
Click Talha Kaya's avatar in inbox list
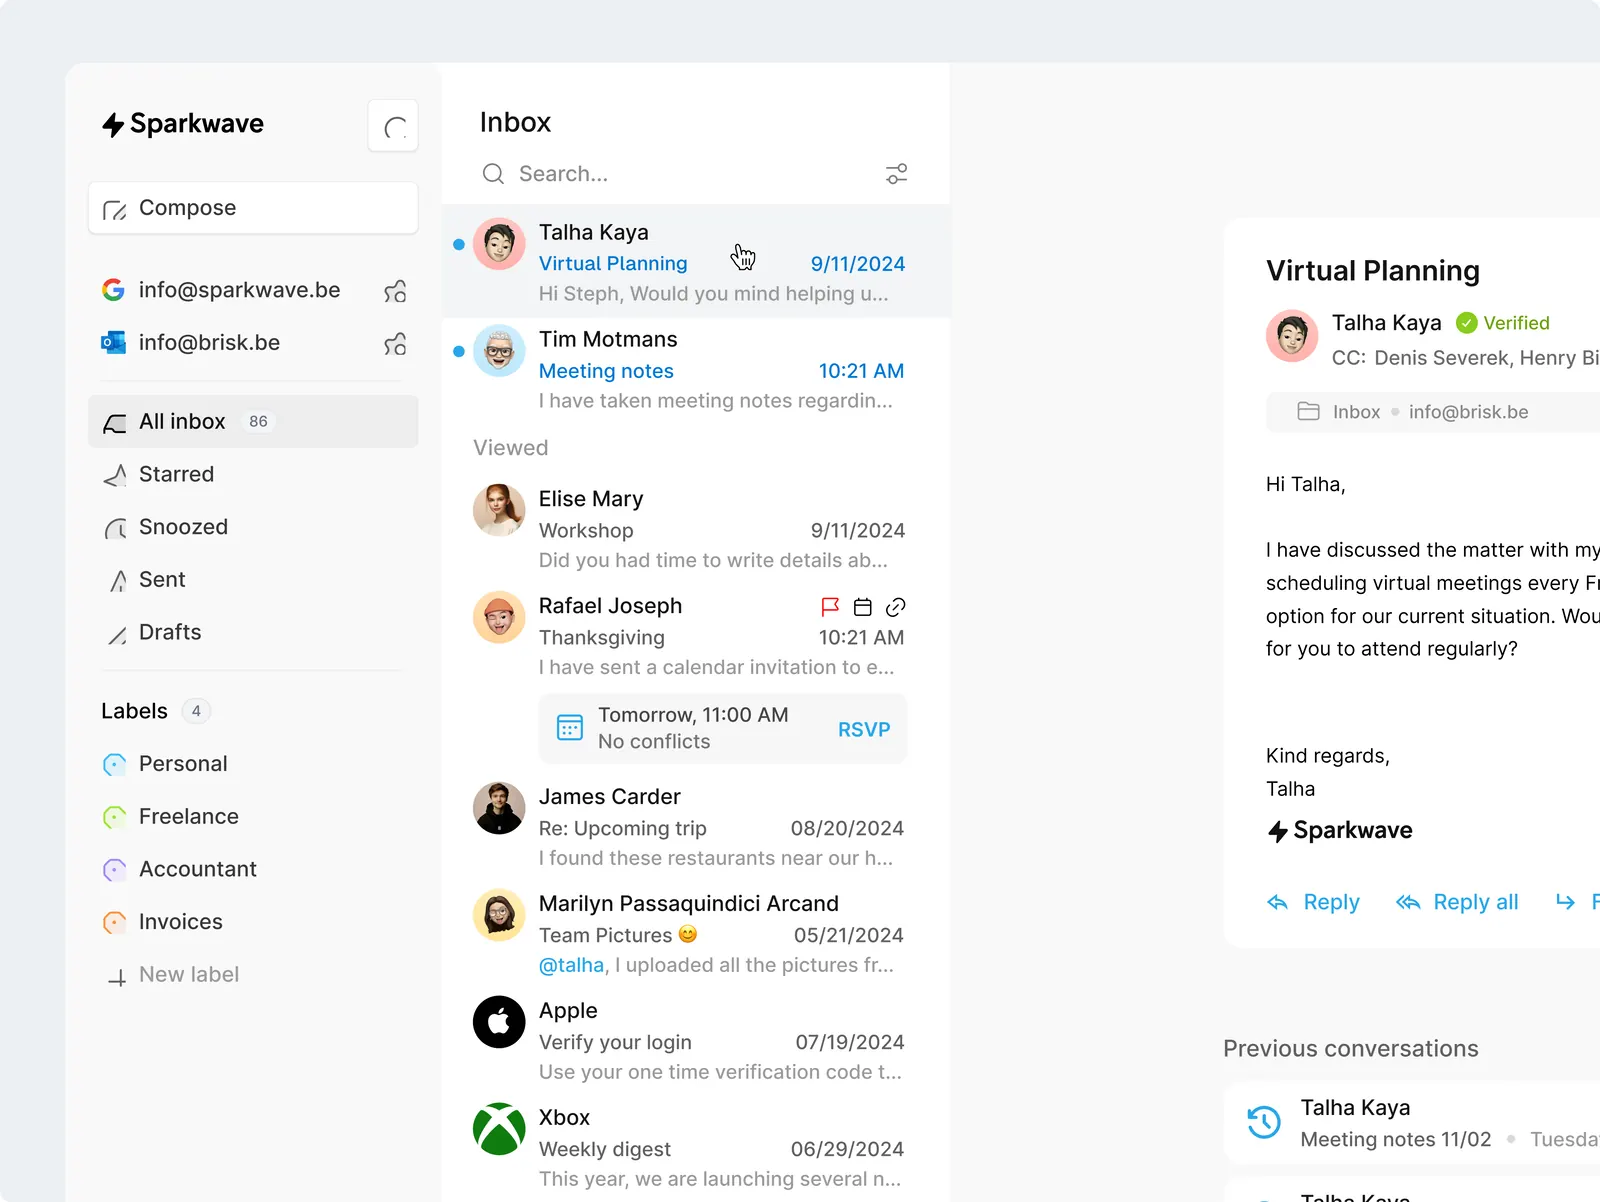point(499,244)
